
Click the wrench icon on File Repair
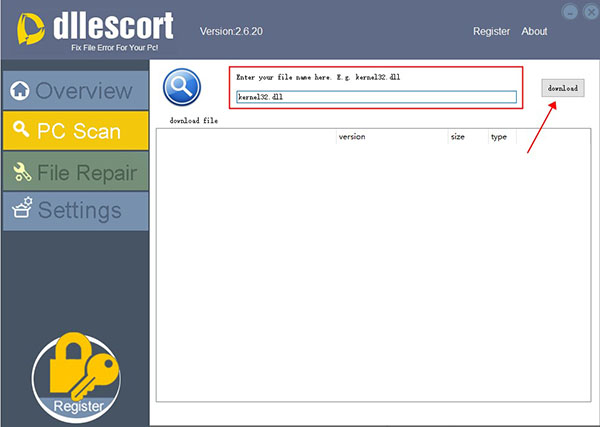21,172
